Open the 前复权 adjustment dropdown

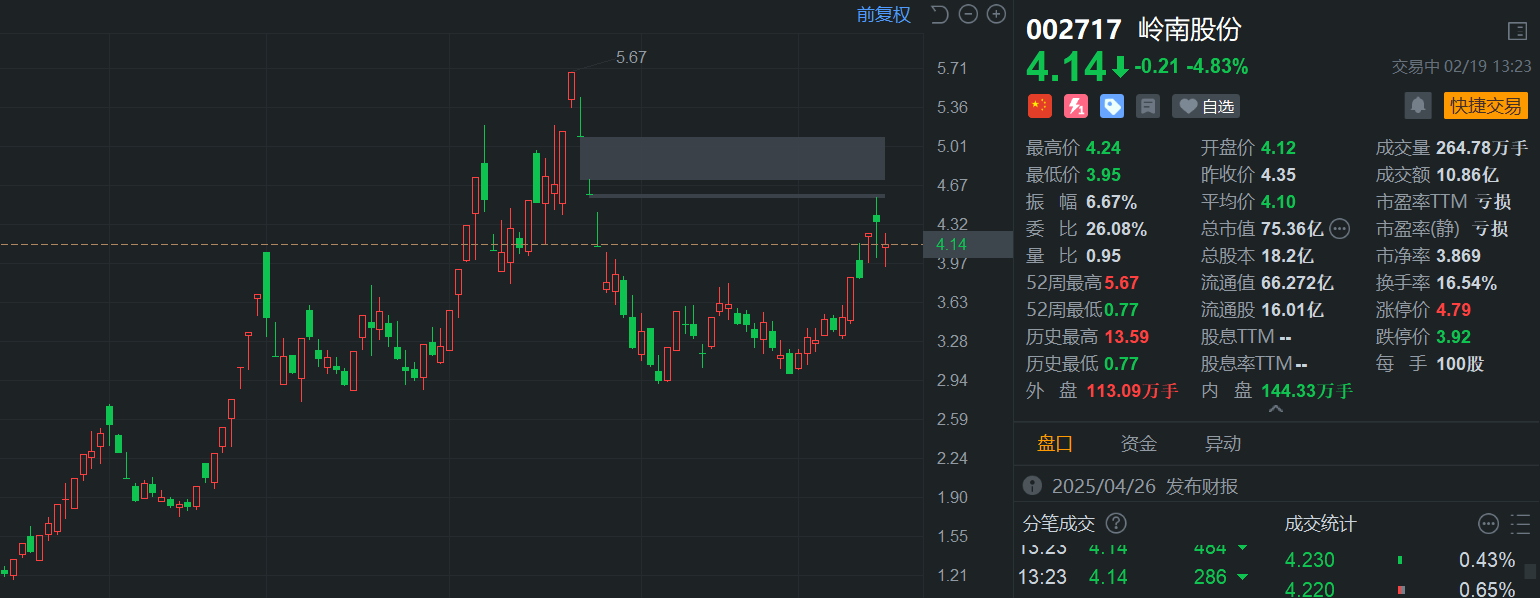[x=884, y=14]
